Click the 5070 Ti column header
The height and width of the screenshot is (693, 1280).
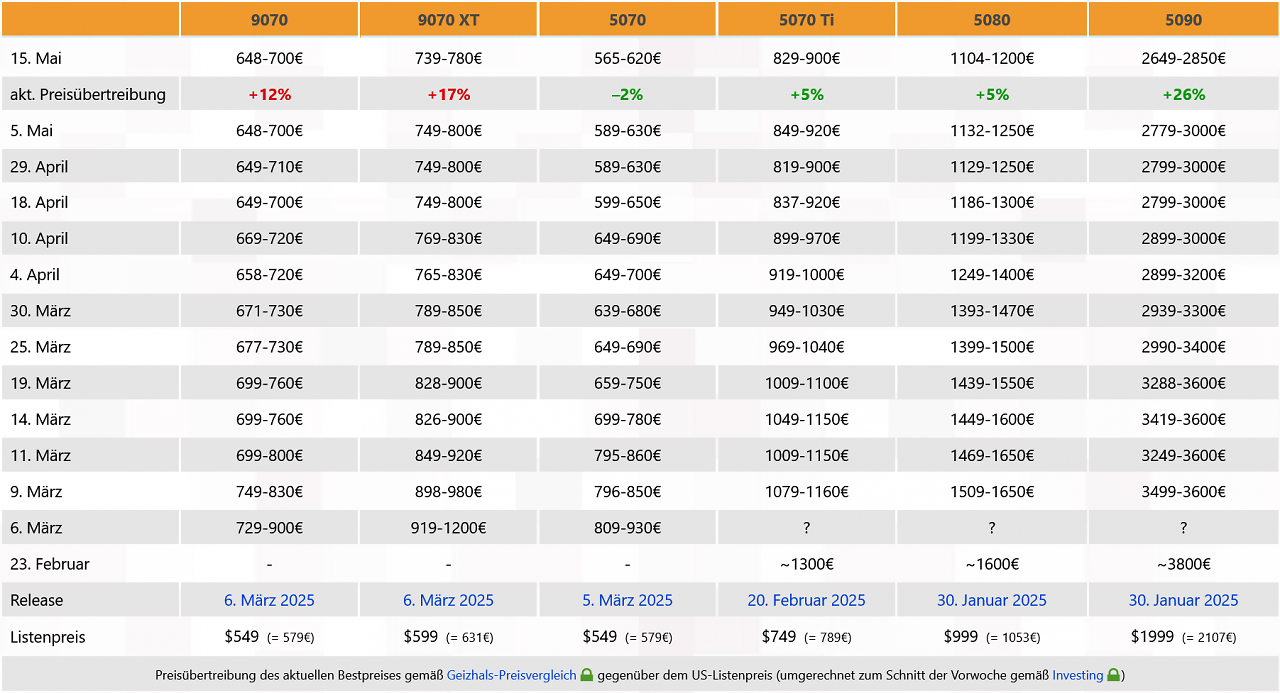pos(806,19)
